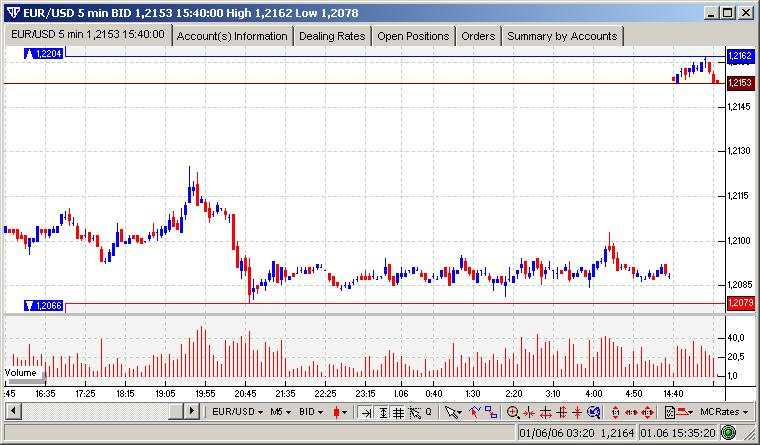
Task: Click the 1,2085 price axis label
Action: coord(739,285)
